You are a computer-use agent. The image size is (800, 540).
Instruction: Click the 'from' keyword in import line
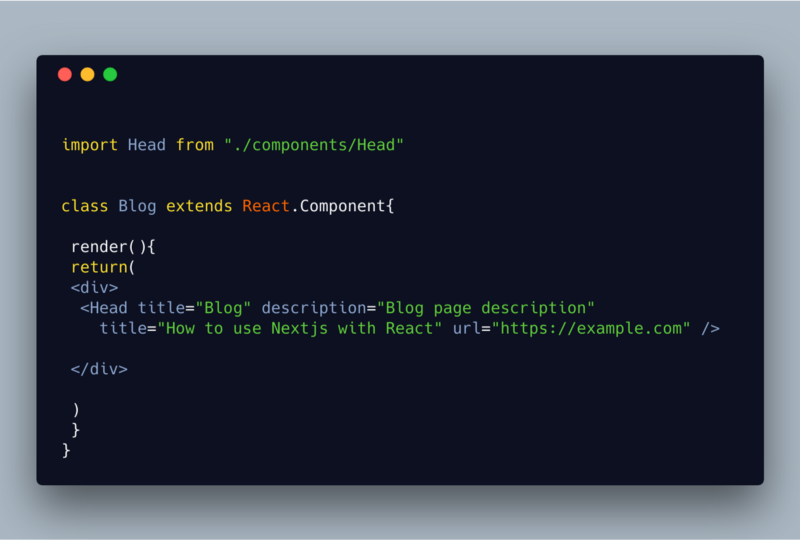[195, 145]
